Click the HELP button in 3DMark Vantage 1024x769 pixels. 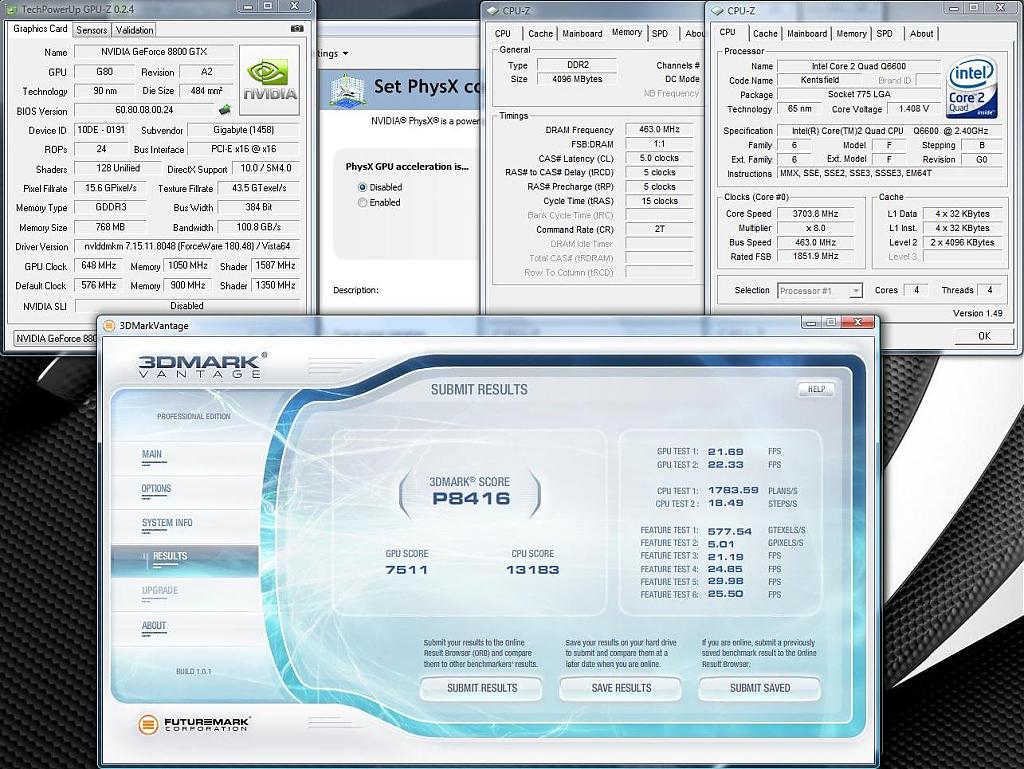point(816,390)
